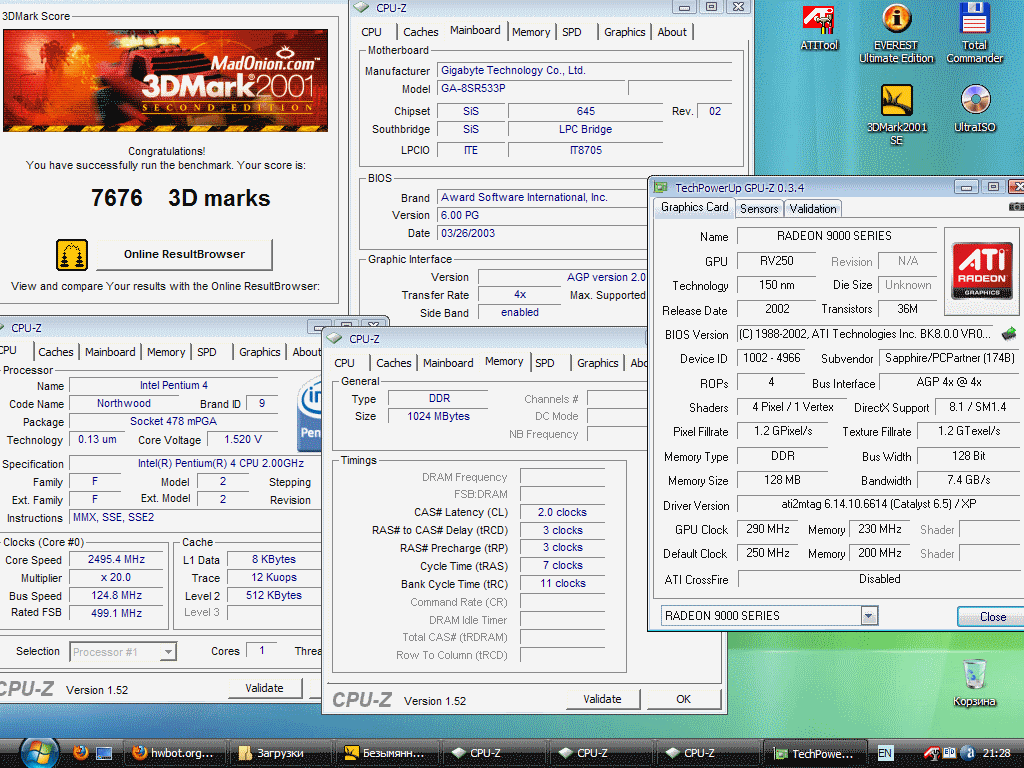Open Memory tab in CPU-Z Mainboard window
Screen dimensions: 1024x768
[531, 32]
